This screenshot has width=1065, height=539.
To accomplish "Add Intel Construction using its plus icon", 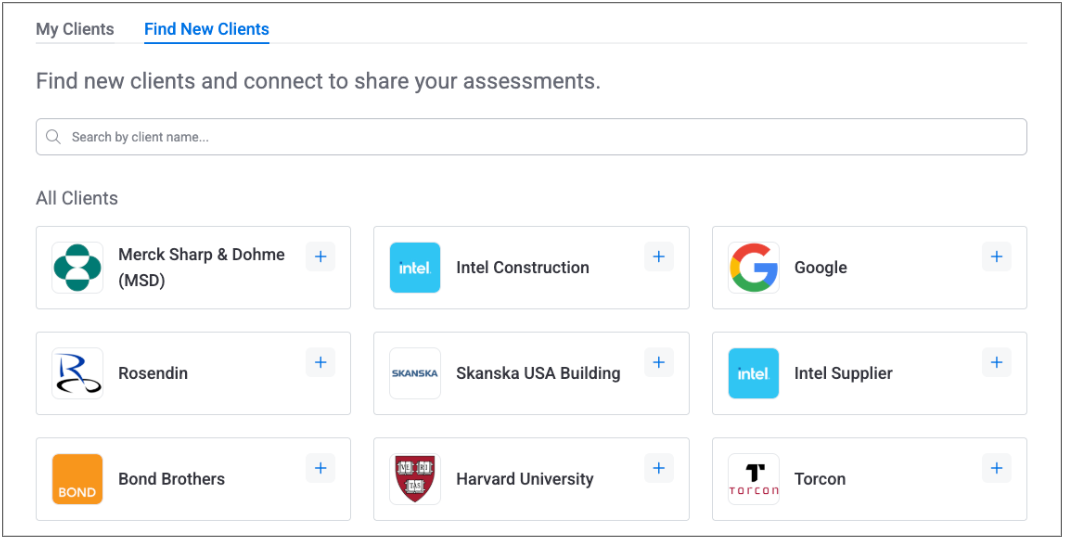I will [658, 257].
